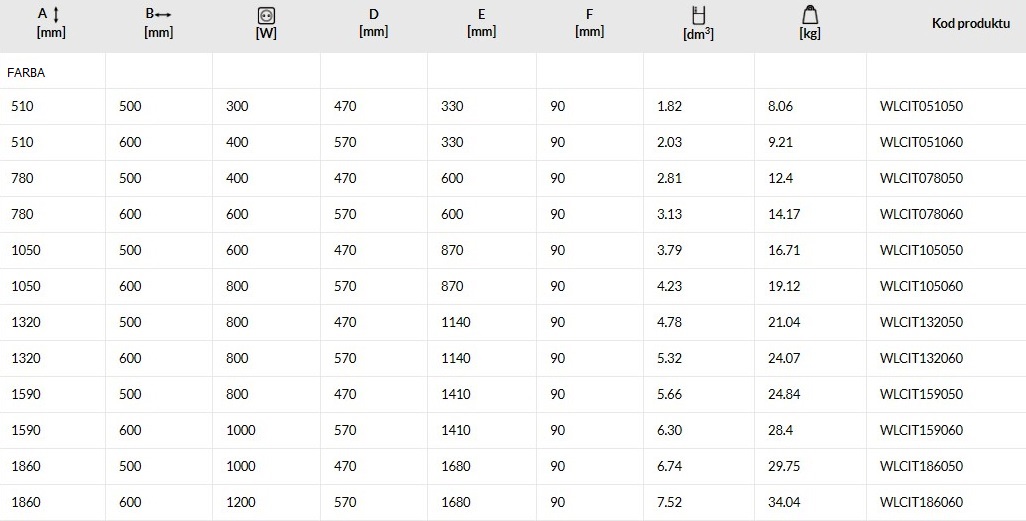Click the volume container icon above dm³
Viewport: 1026px width, 521px height.
[698, 15]
